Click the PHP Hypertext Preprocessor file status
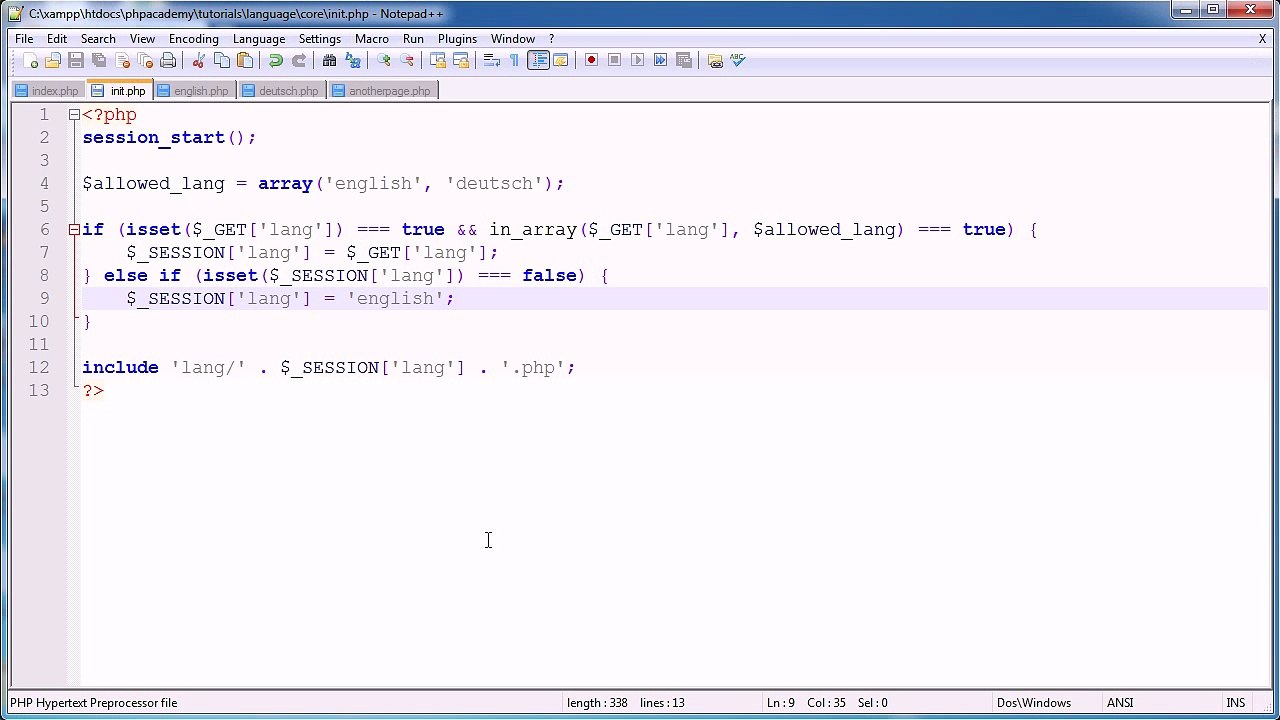This screenshot has width=1280, height=720. (x=93, y=703)
